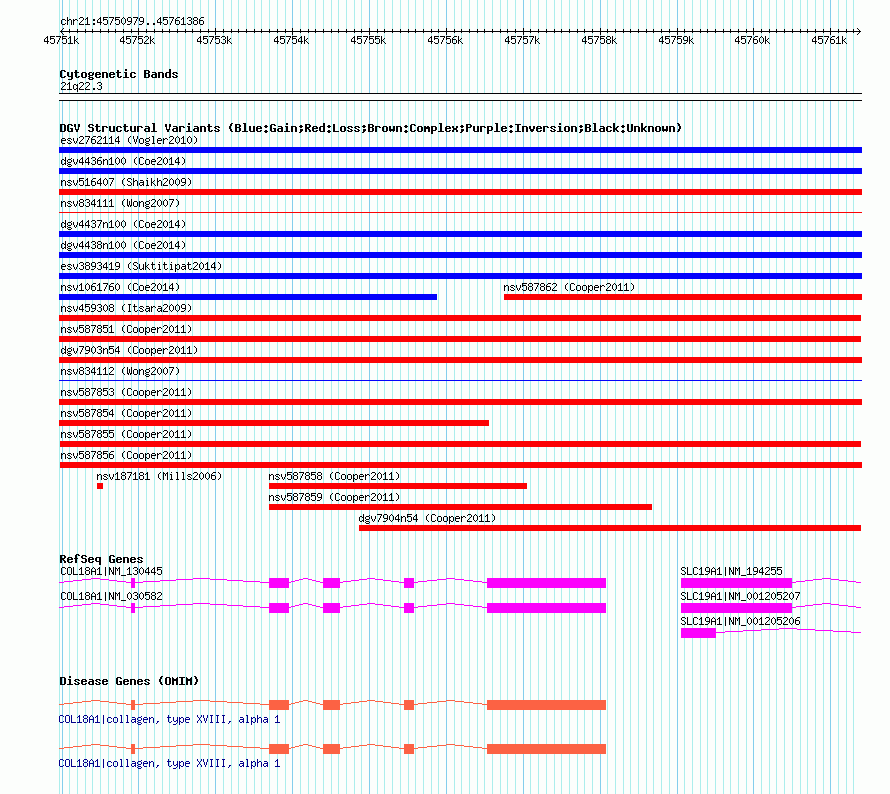The image size is (890, 794).
Task: Select the nsv587853 (Cooper2011) label
Action: coord(126,392)
